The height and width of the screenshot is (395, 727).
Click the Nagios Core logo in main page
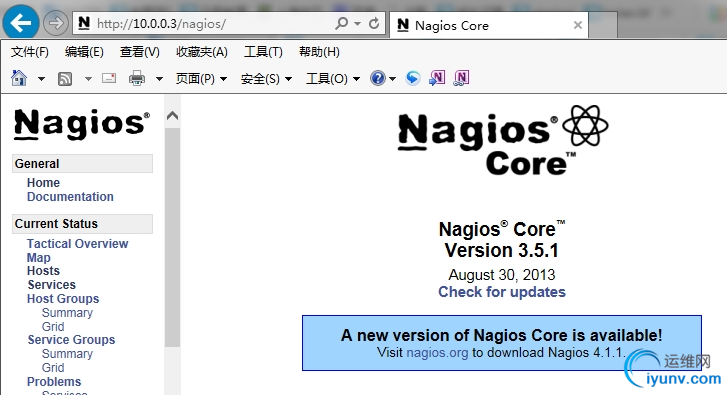pyautogui.click(x=503, y=140)
